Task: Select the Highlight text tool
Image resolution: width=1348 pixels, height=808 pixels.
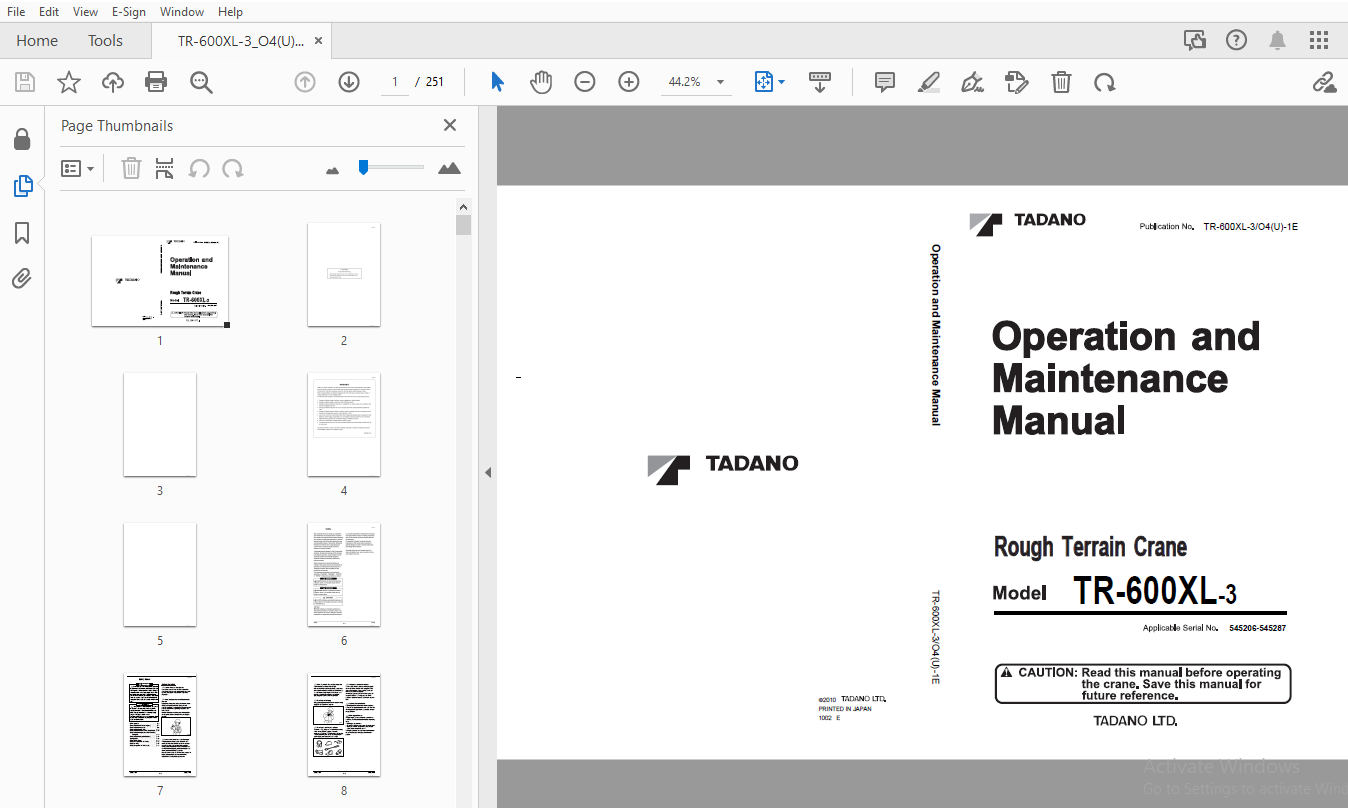Action: pyautogui.click(x=929, y=82)
